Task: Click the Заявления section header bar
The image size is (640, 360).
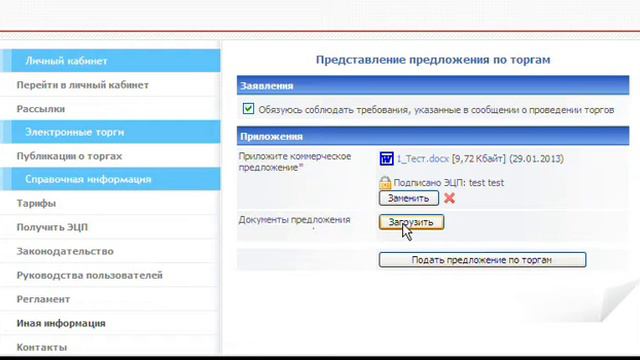Action: click(x=433, y=86)
